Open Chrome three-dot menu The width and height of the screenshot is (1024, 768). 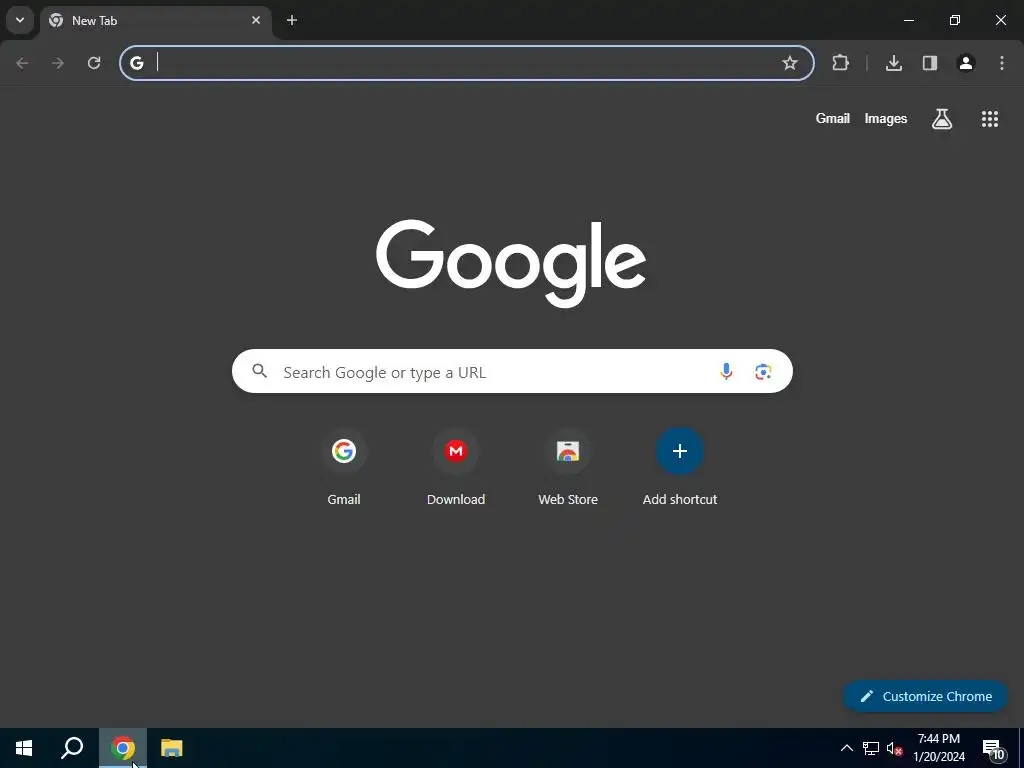(1002, 63)
